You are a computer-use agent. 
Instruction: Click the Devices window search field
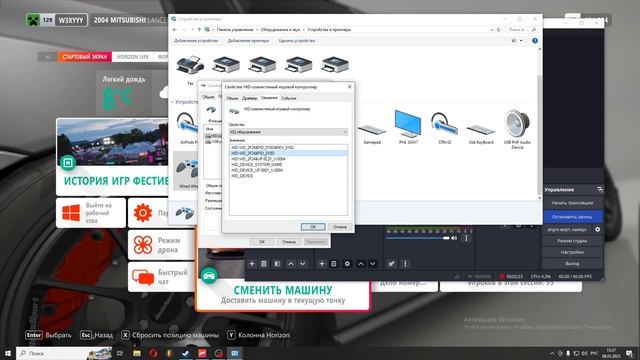pos(522,29)
